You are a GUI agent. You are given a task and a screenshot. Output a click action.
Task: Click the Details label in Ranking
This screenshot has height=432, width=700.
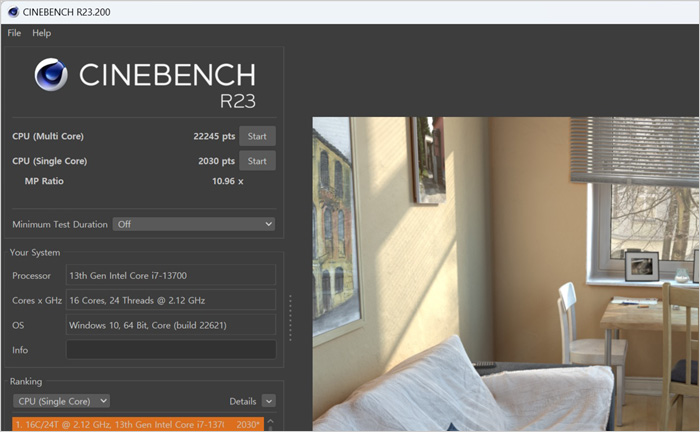tap(243, 401)
